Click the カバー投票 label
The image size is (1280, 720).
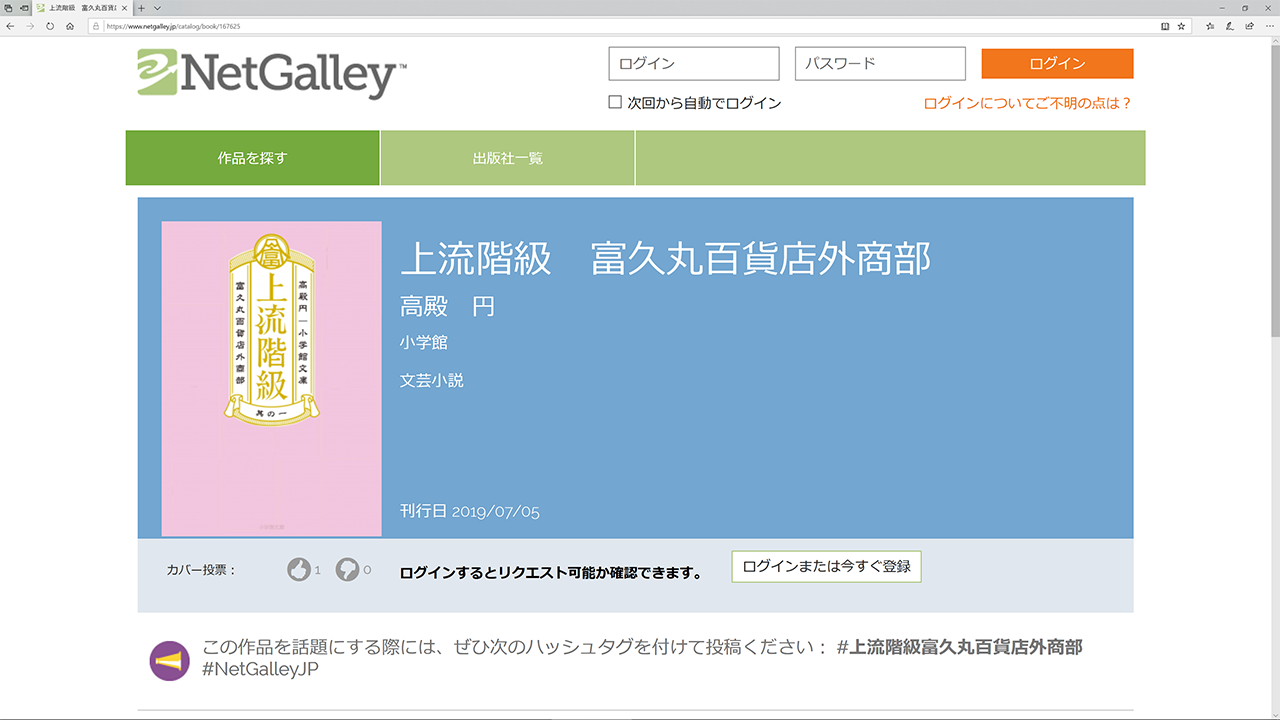tap(201, 570)
